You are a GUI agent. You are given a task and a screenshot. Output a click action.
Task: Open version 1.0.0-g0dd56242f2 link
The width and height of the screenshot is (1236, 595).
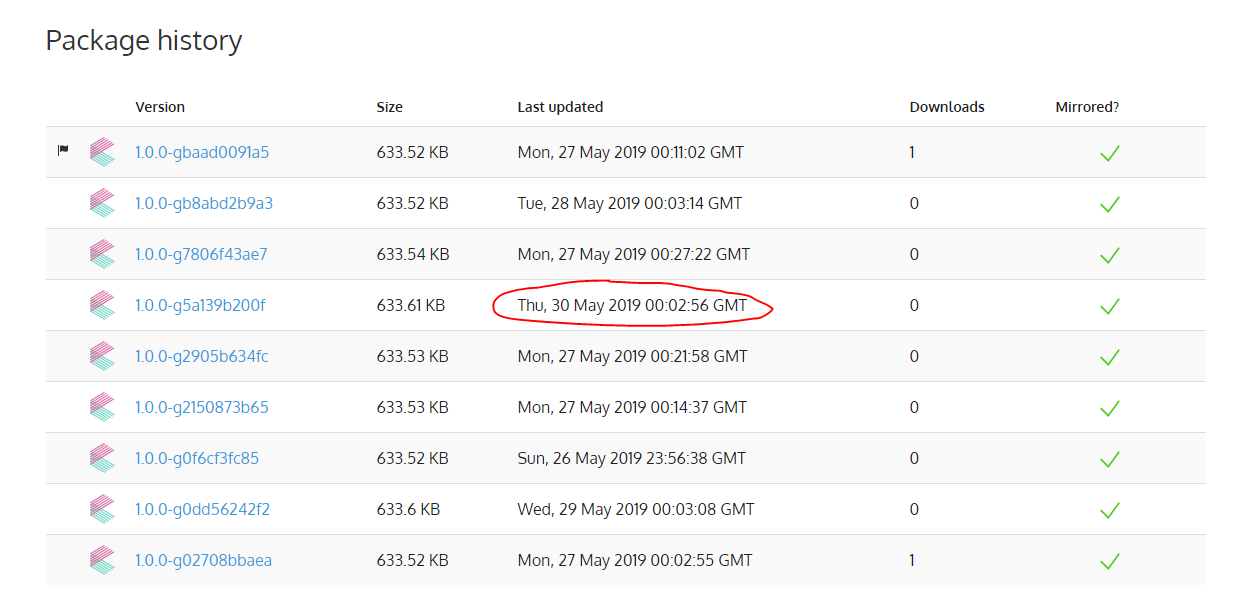(x=202, y=510)
